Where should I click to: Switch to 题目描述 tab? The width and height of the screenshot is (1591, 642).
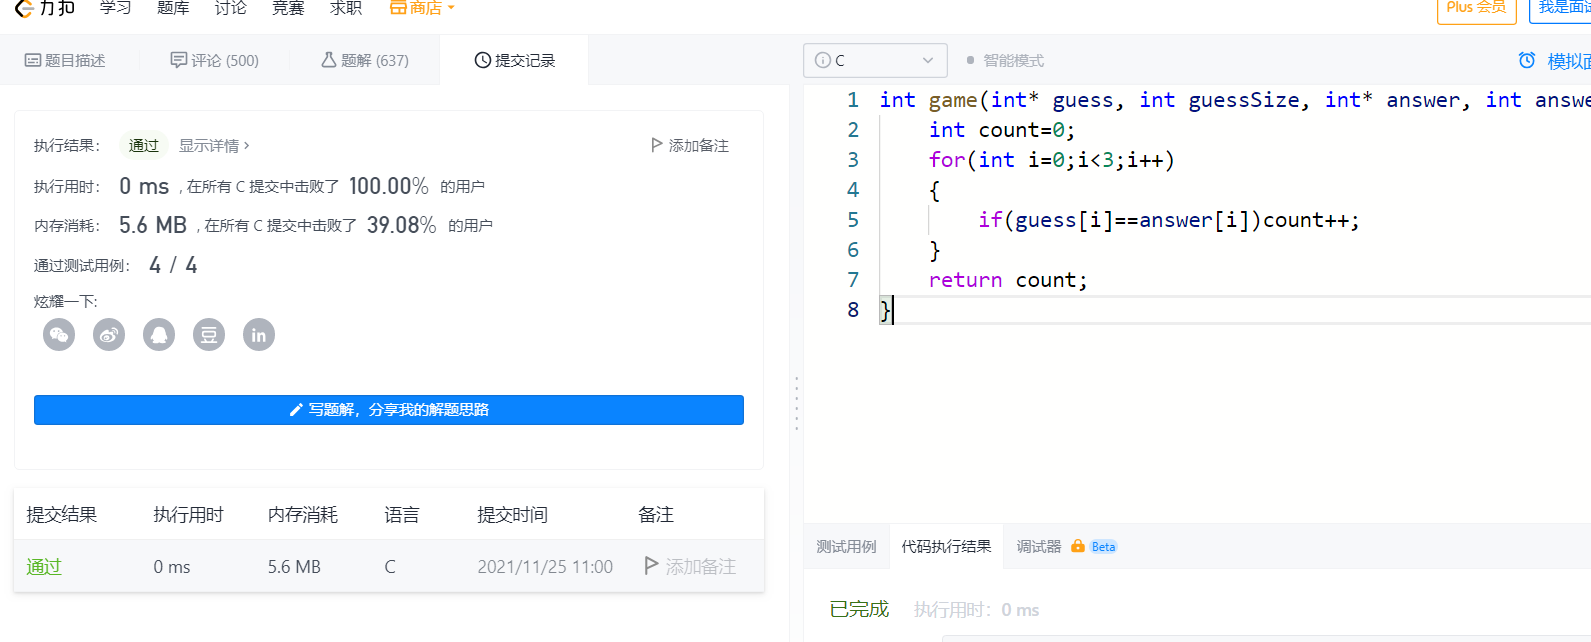pyautogui.click(x=65, y=60)
